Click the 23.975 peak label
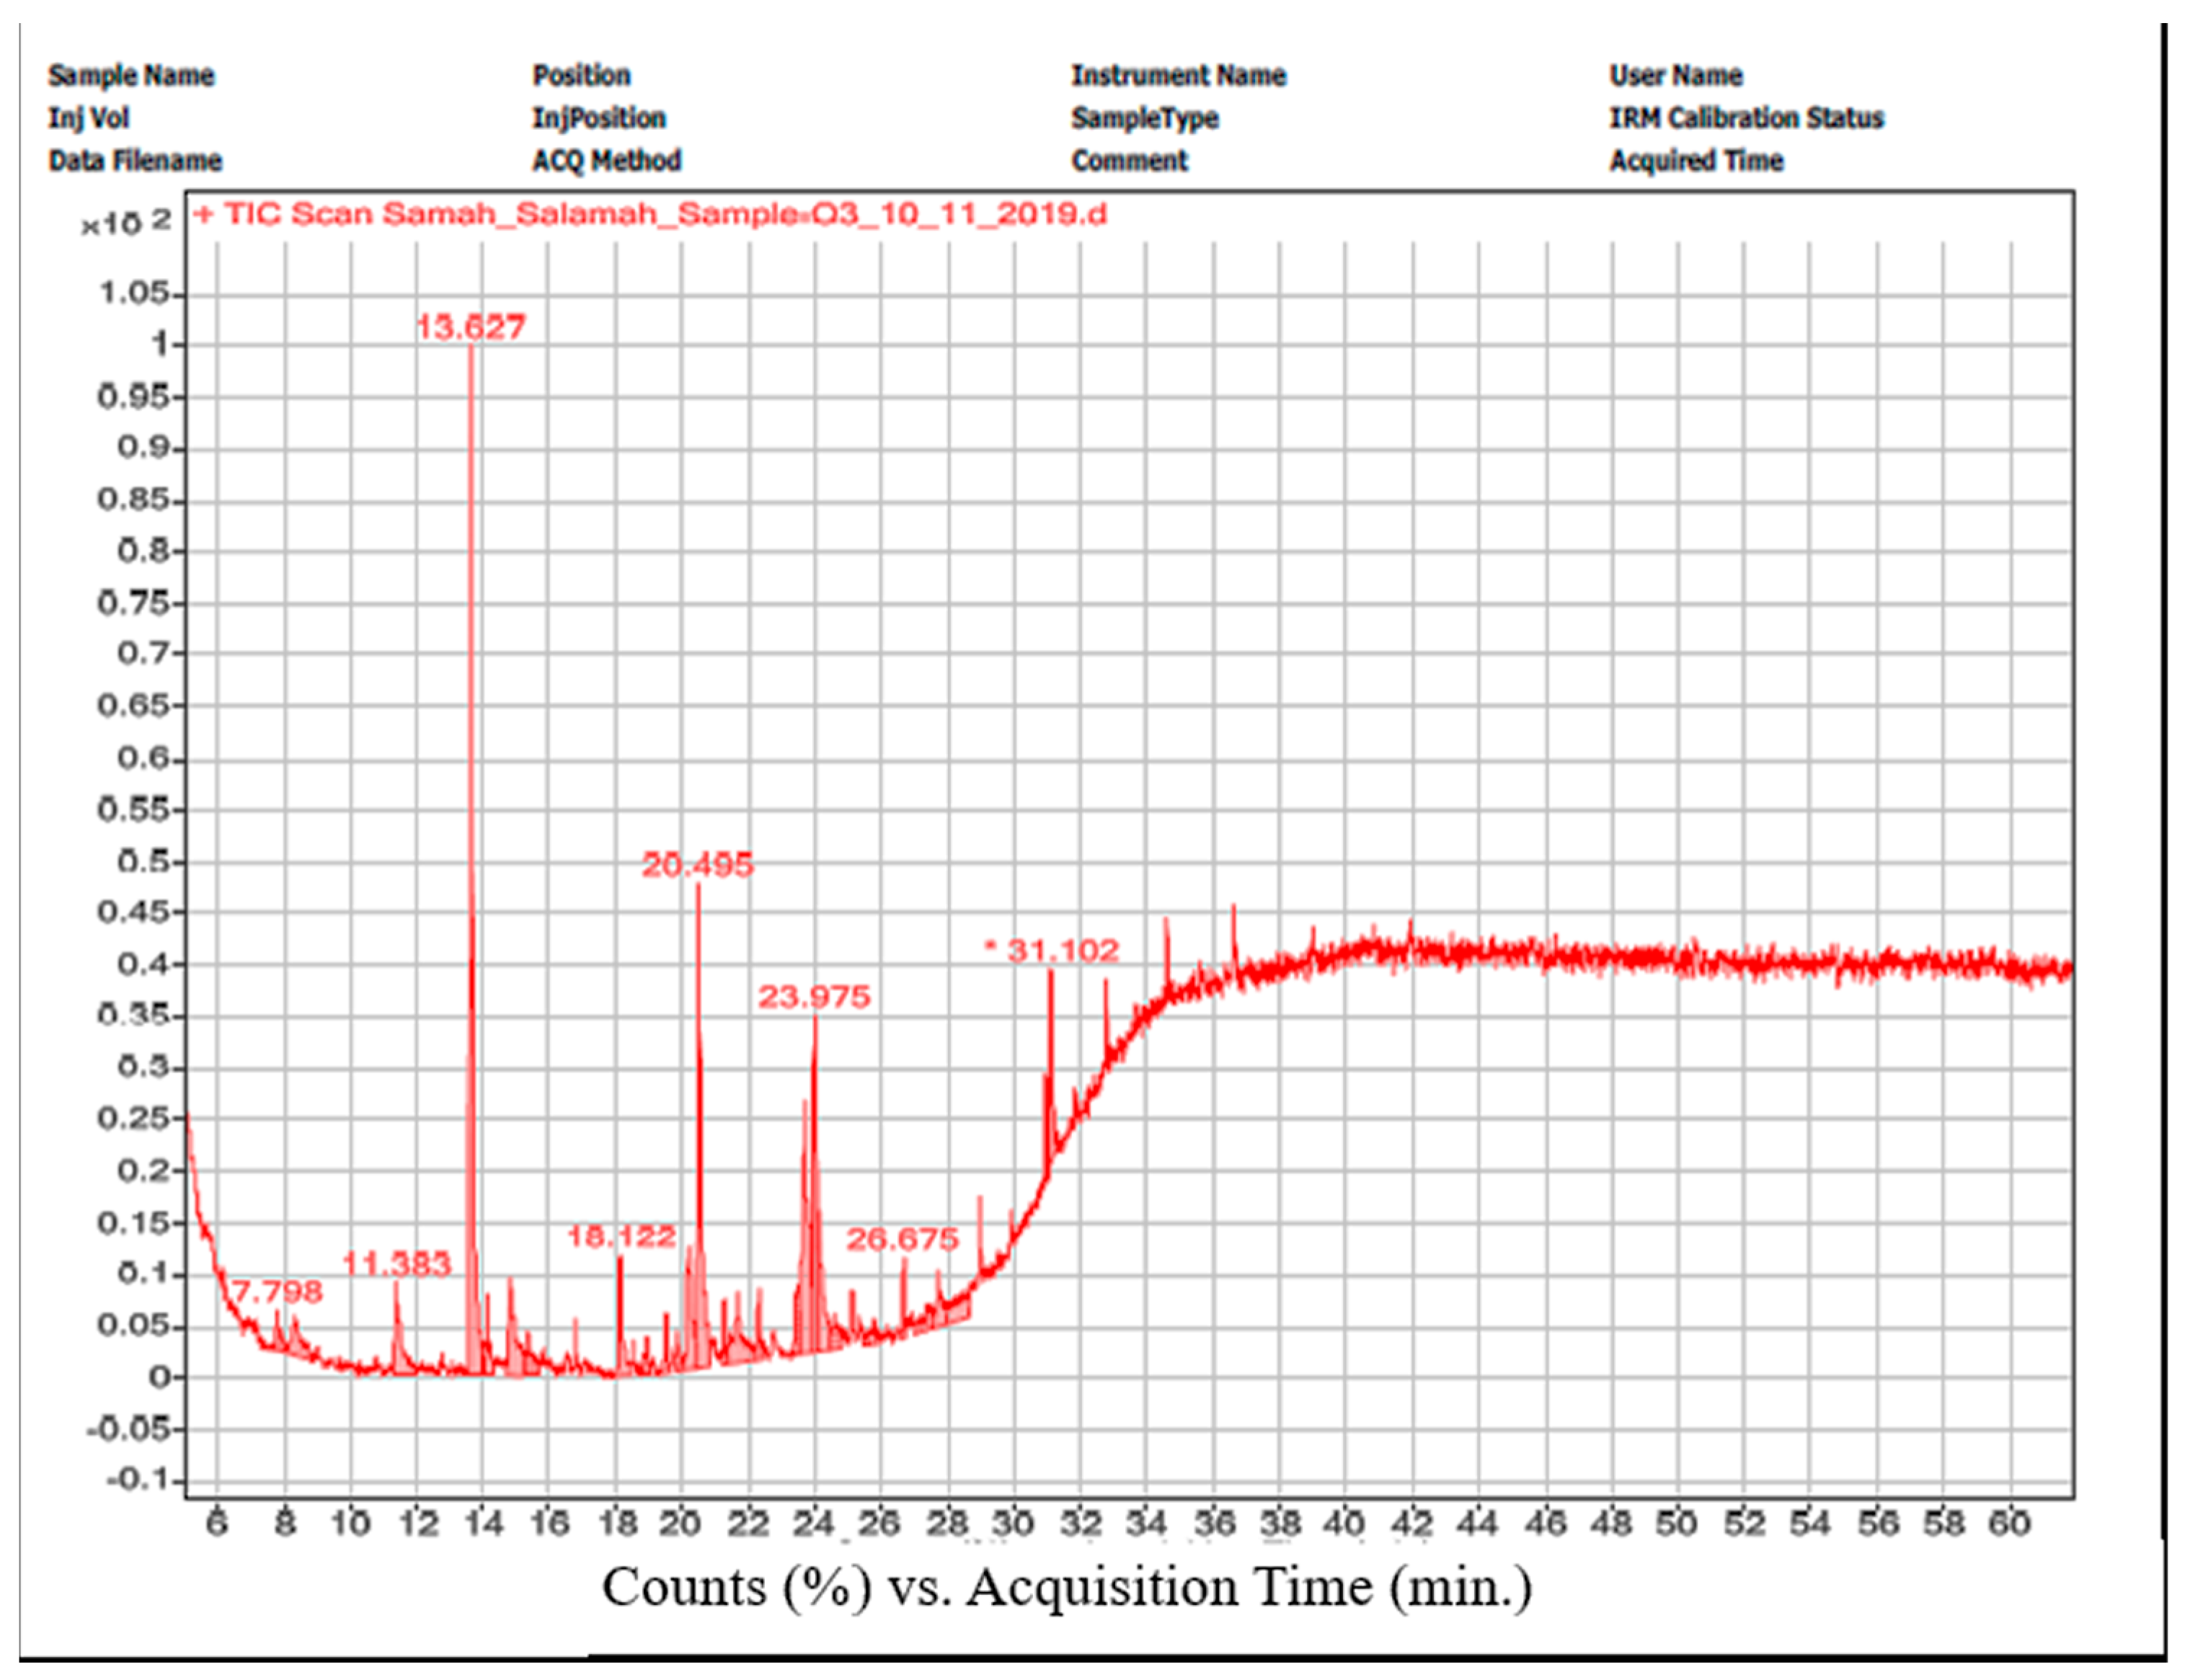Screen dimensions: 2190x1680 point(814,997)
